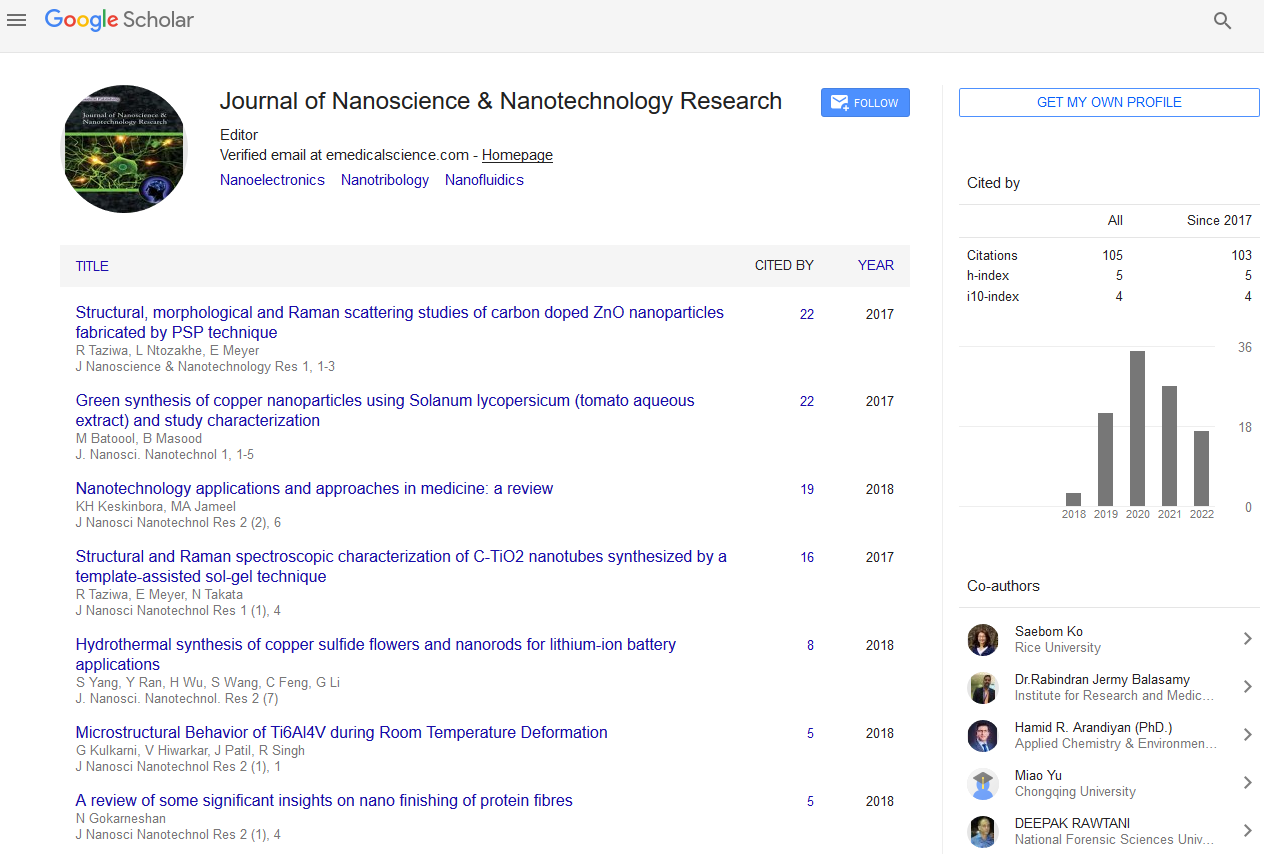
Task: Click Saebom Ko's avatar photo
Action: 983,639
